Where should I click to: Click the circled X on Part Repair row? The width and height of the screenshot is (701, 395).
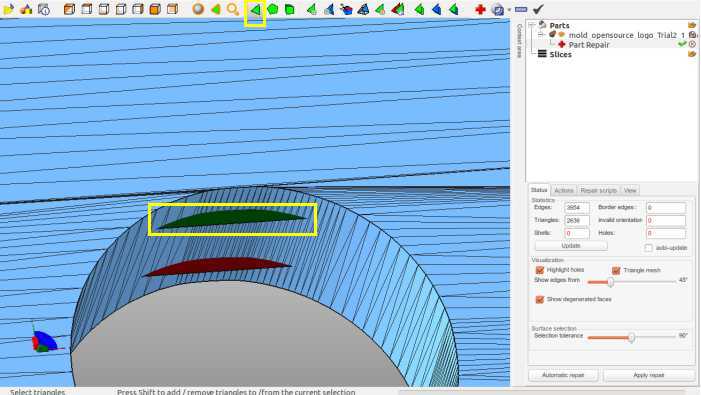click(693, 44)
